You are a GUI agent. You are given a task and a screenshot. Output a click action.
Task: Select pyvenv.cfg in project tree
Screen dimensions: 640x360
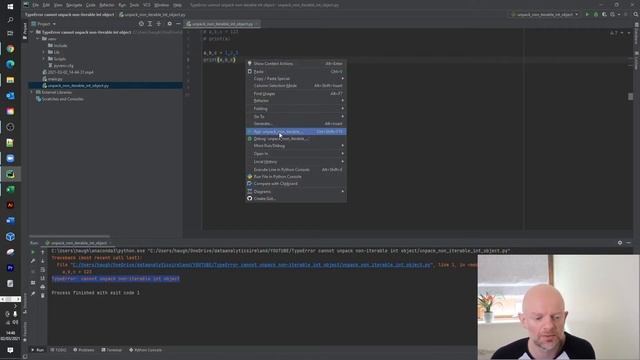pos(61,65)
